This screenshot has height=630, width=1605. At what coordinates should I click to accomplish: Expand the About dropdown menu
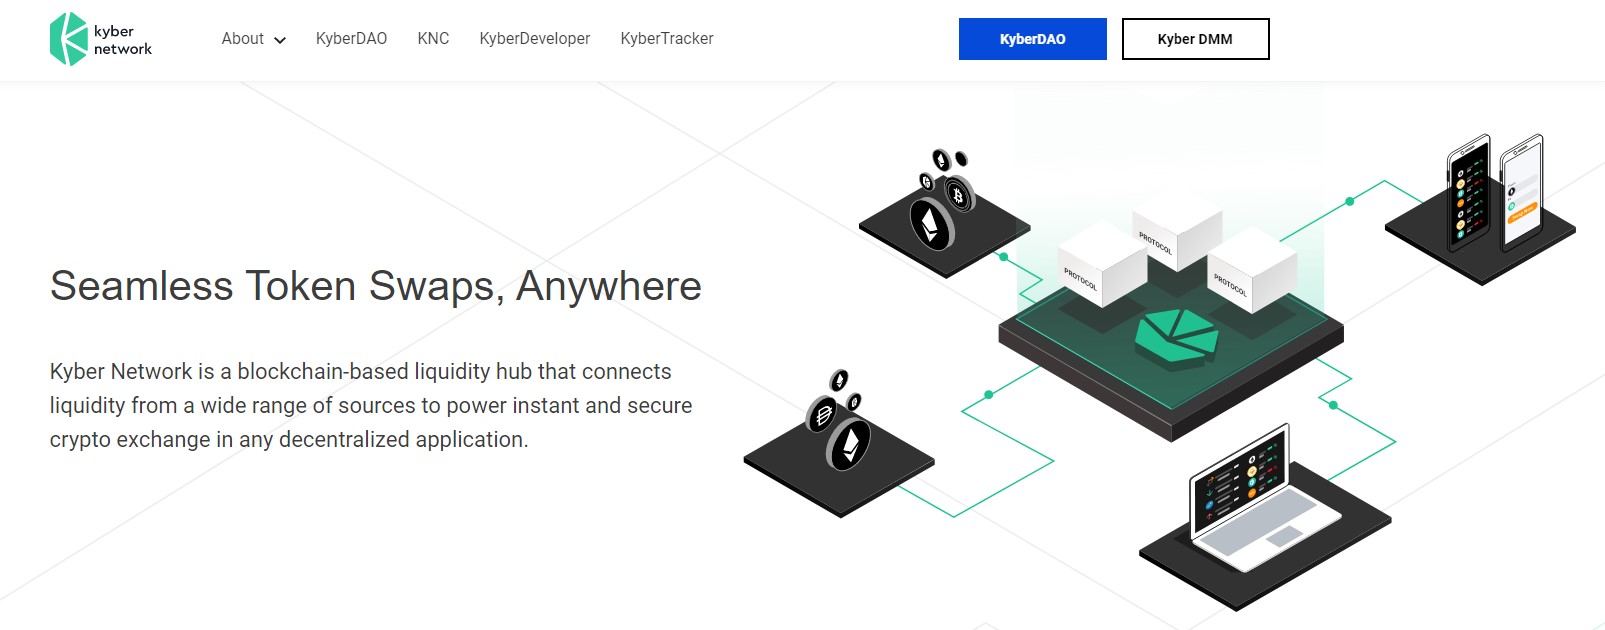point(253,39)
